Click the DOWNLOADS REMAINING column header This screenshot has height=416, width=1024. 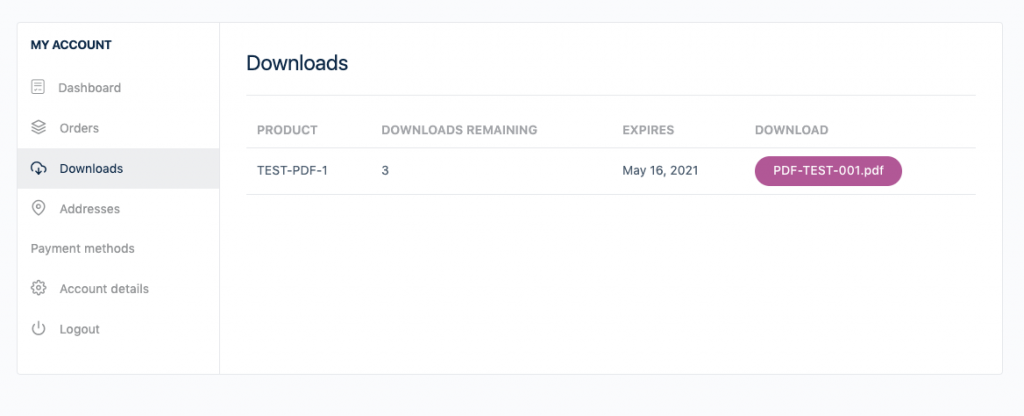coord(459,130)
